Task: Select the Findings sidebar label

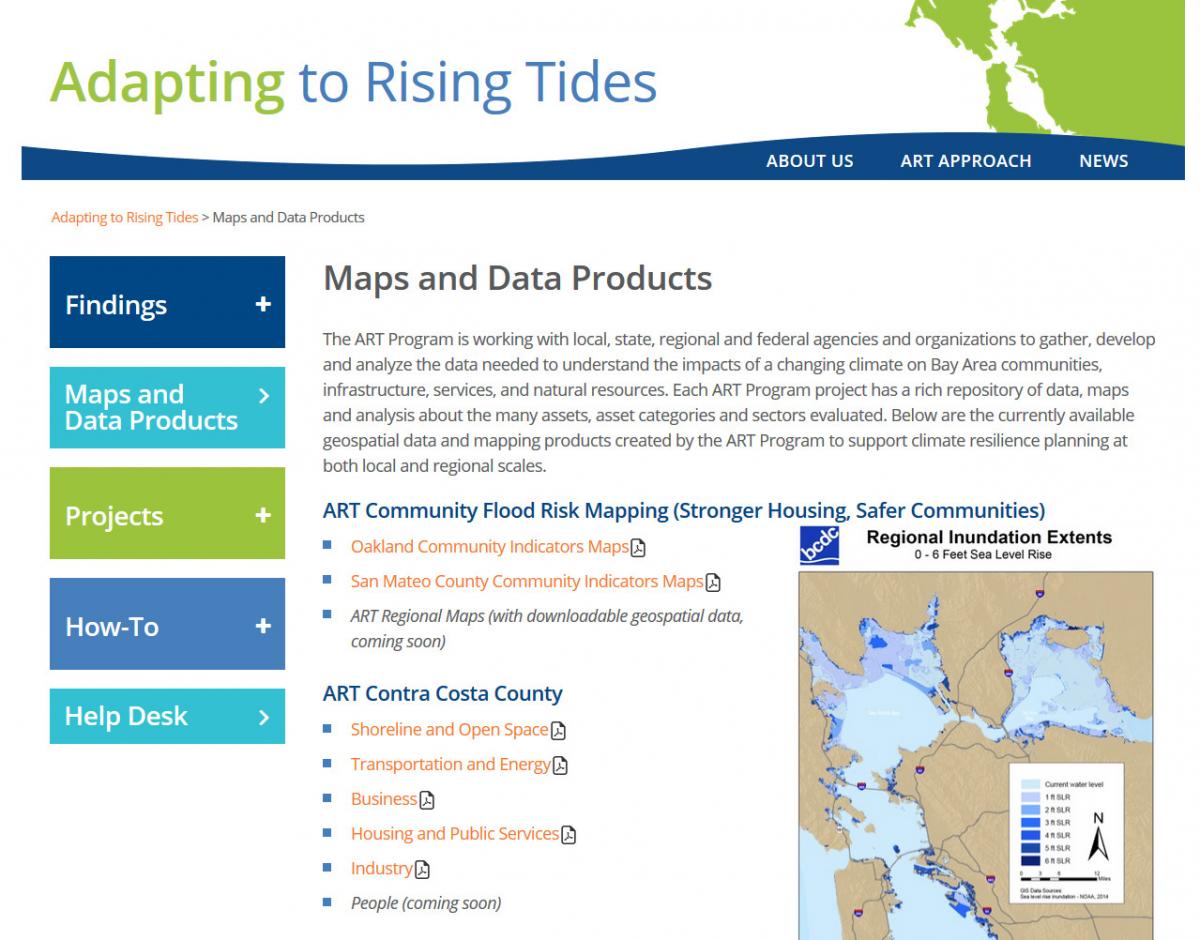Action: click(116, 305)
